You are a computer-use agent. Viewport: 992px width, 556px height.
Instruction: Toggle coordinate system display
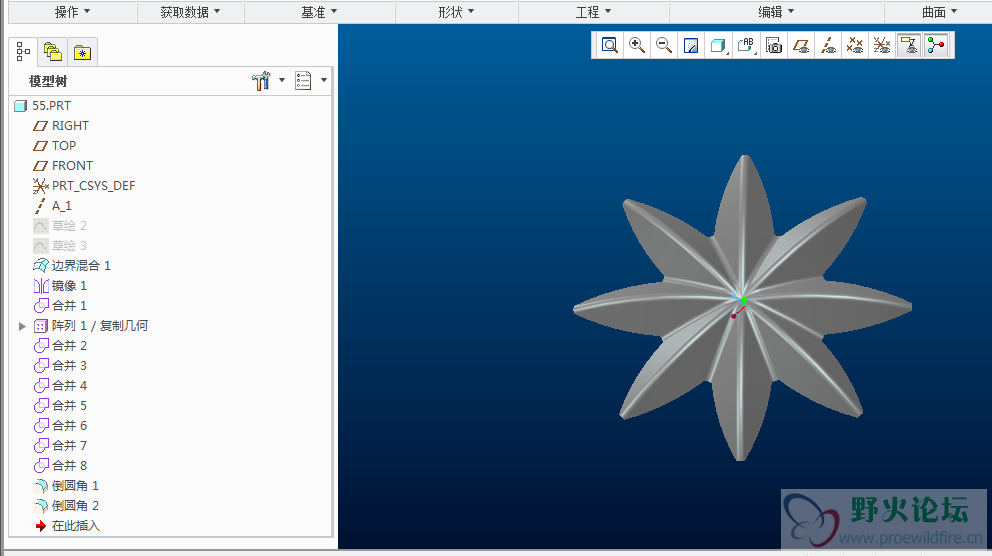pyautogui.click(x=882, y=45)
